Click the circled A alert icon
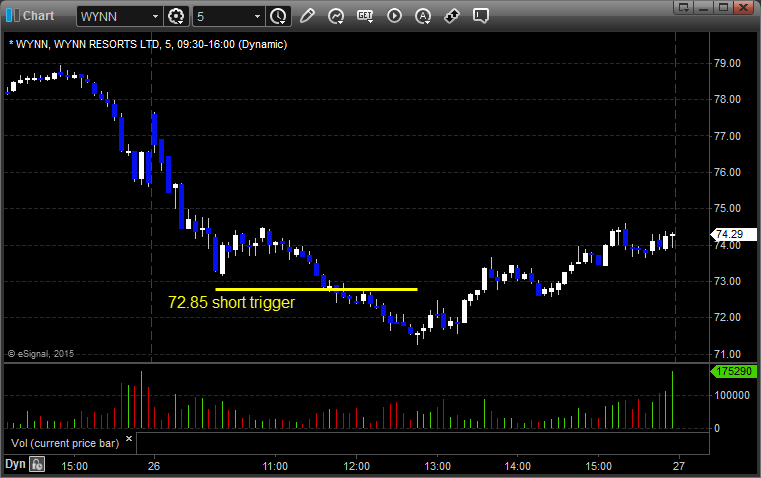Image resolution: width=761 pixels, height=478 pixels. click(423, 16)
